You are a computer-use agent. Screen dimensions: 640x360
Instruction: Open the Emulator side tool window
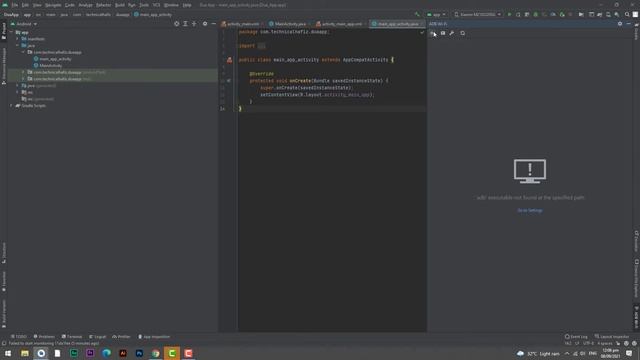coord(636,241)
